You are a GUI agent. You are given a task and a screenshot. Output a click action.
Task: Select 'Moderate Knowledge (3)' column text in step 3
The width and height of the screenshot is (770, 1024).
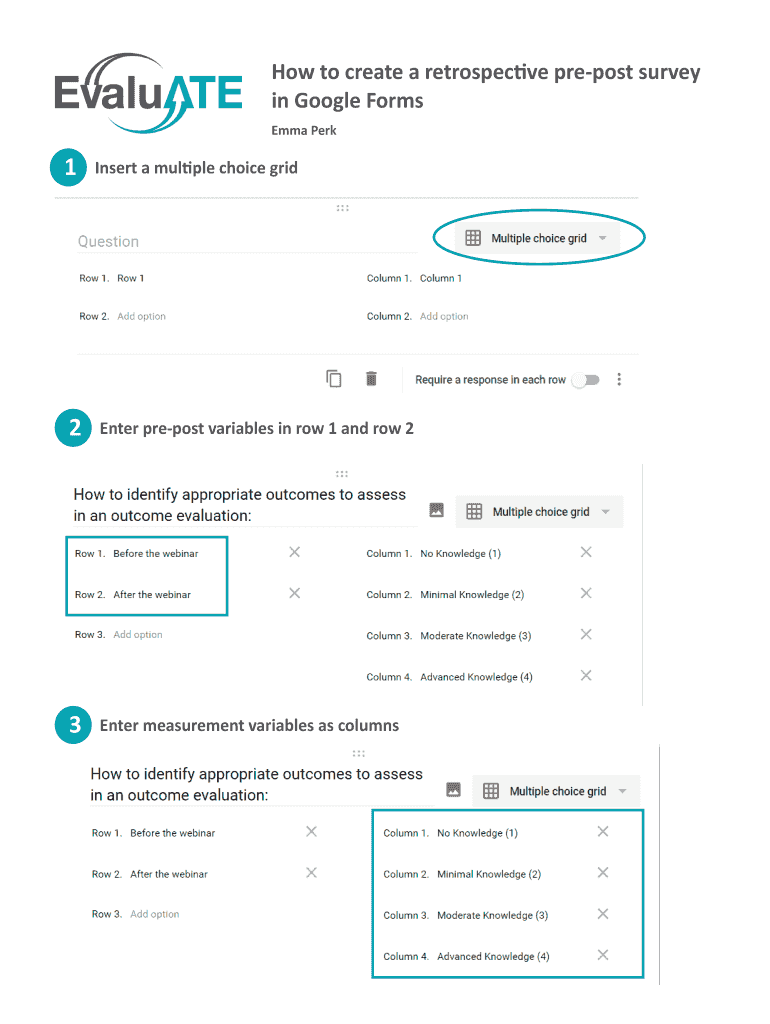[492, 915]
